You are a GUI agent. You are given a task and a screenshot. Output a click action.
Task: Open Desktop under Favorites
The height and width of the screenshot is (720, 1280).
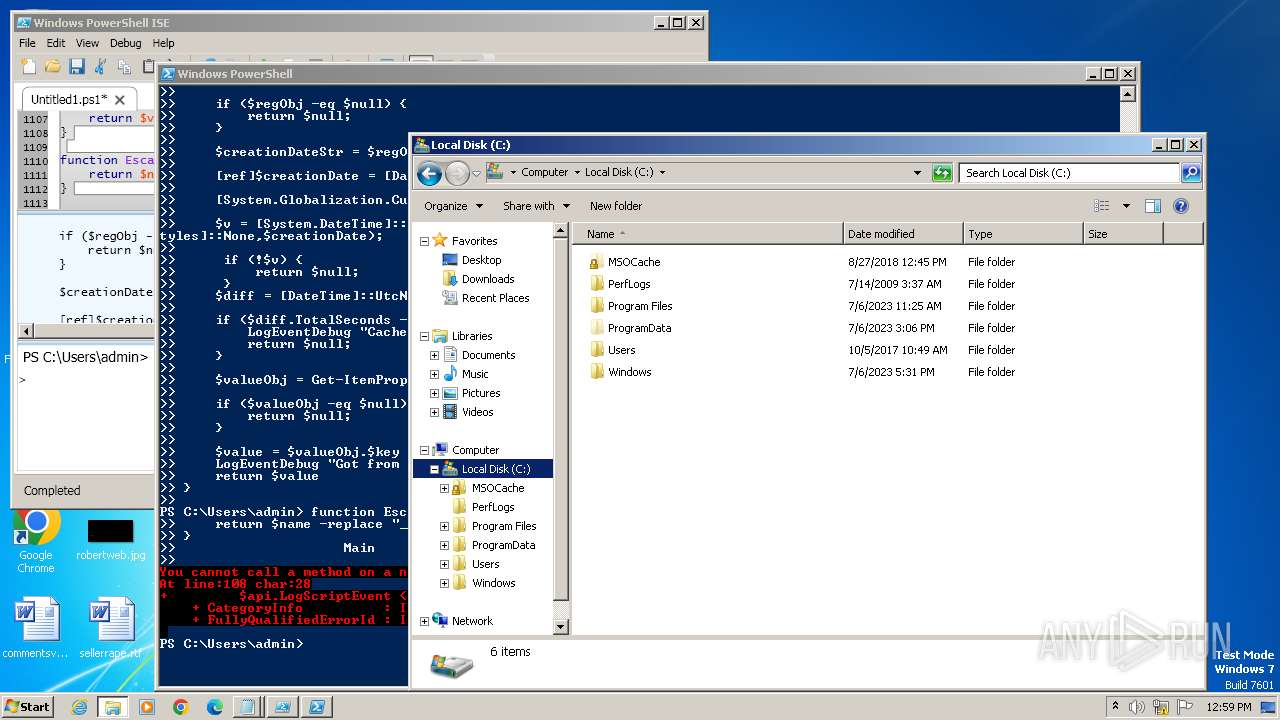click(x=481, y=260)
